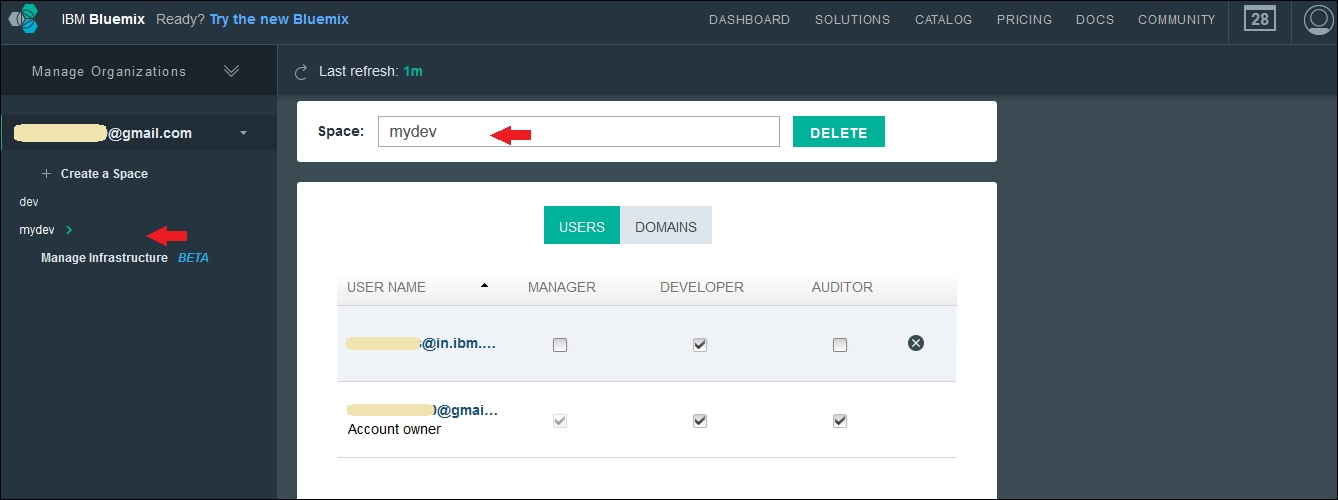
Task: Sort by the User Name arrow icon
Action: click(484, 286)
